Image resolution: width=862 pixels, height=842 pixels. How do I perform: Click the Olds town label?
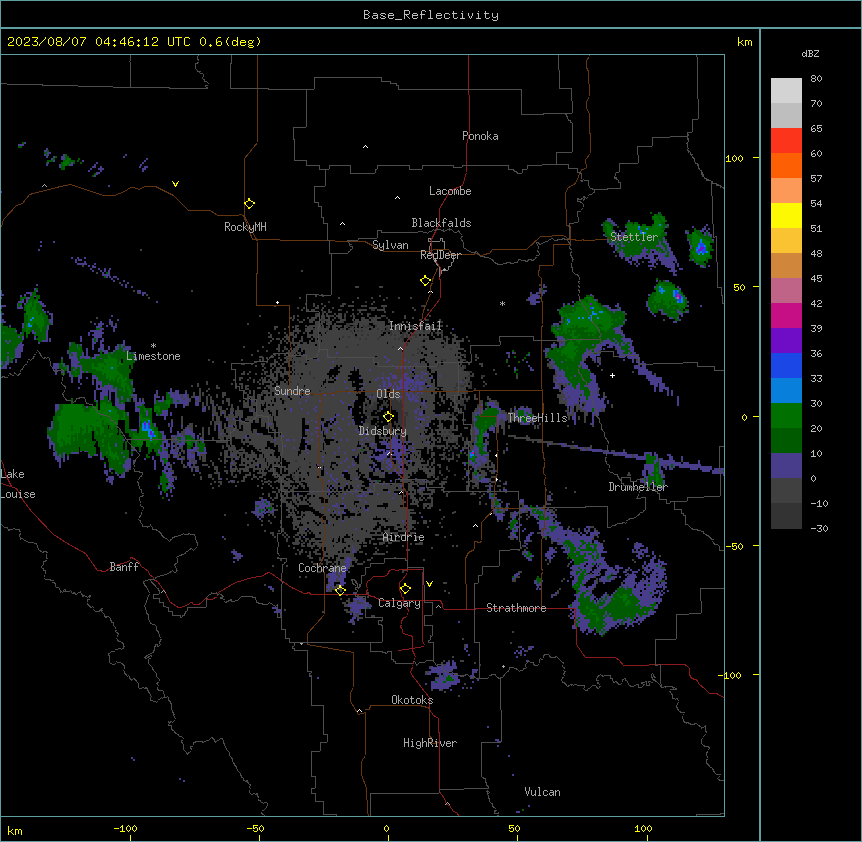click(x=388, y=394)
